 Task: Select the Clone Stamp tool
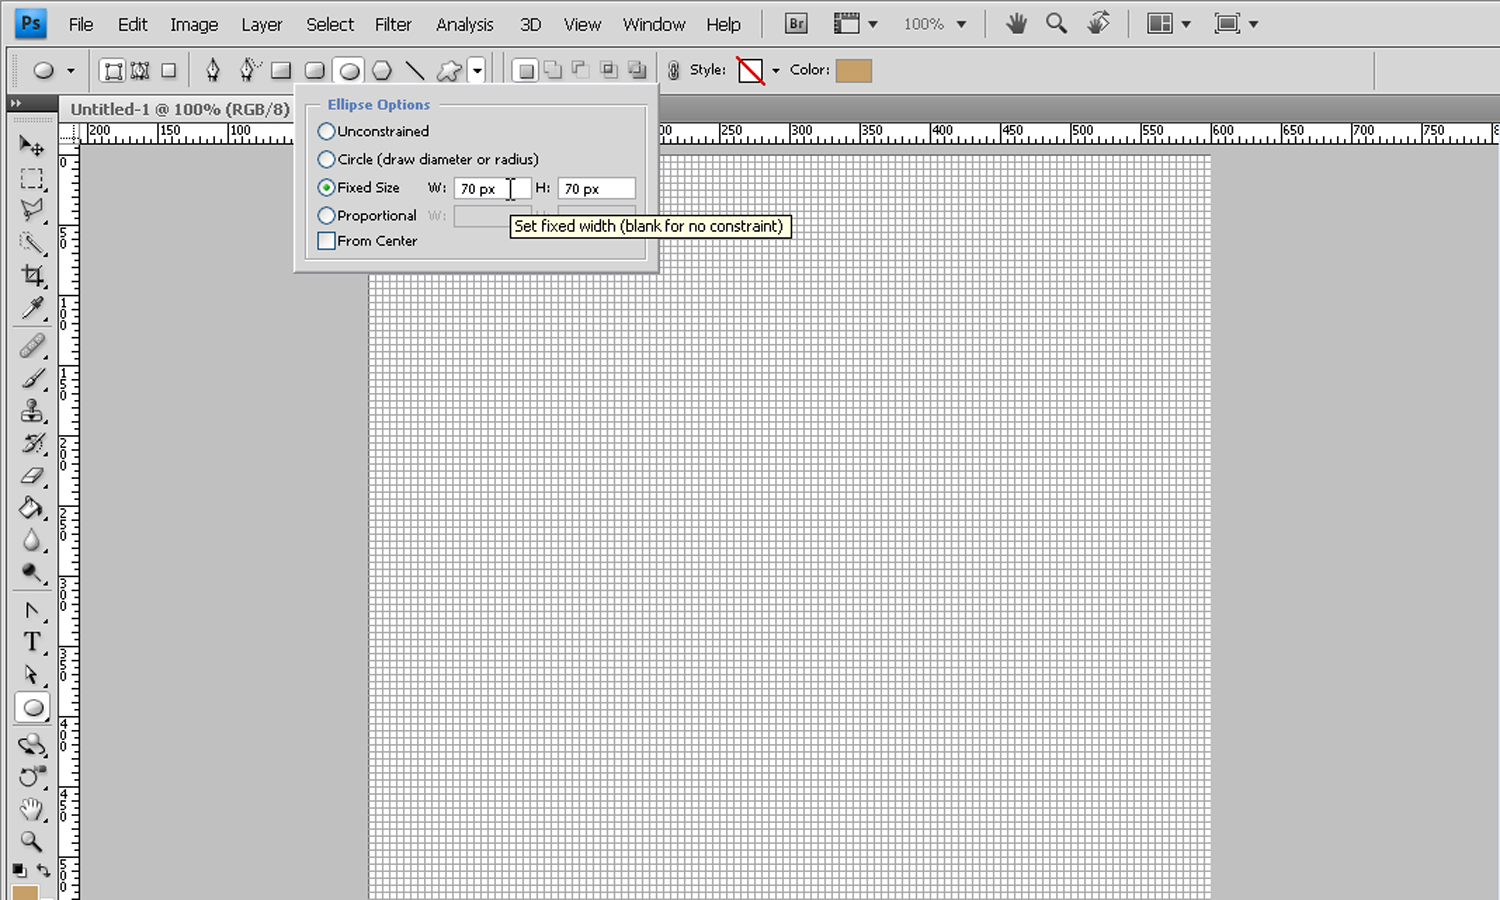[x=32, y=411]
